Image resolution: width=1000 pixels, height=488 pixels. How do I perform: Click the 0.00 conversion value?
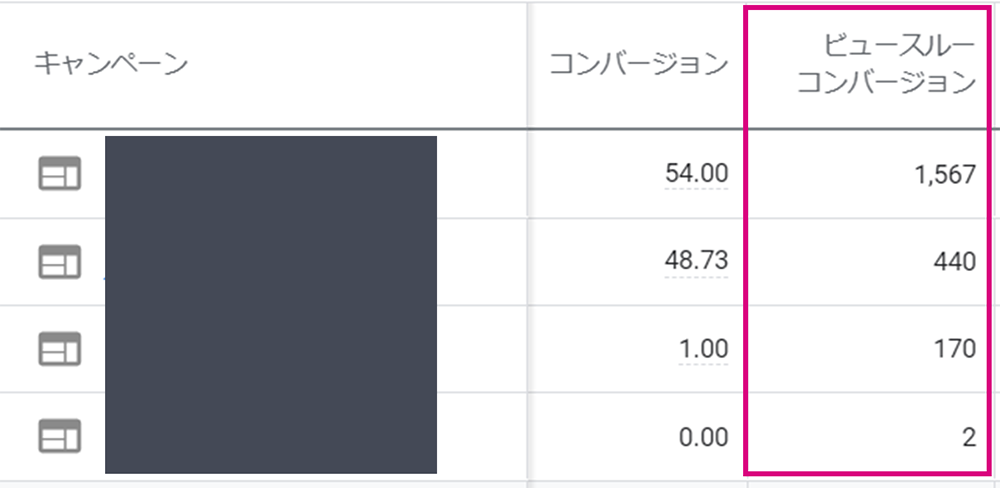tap(702, 437)
